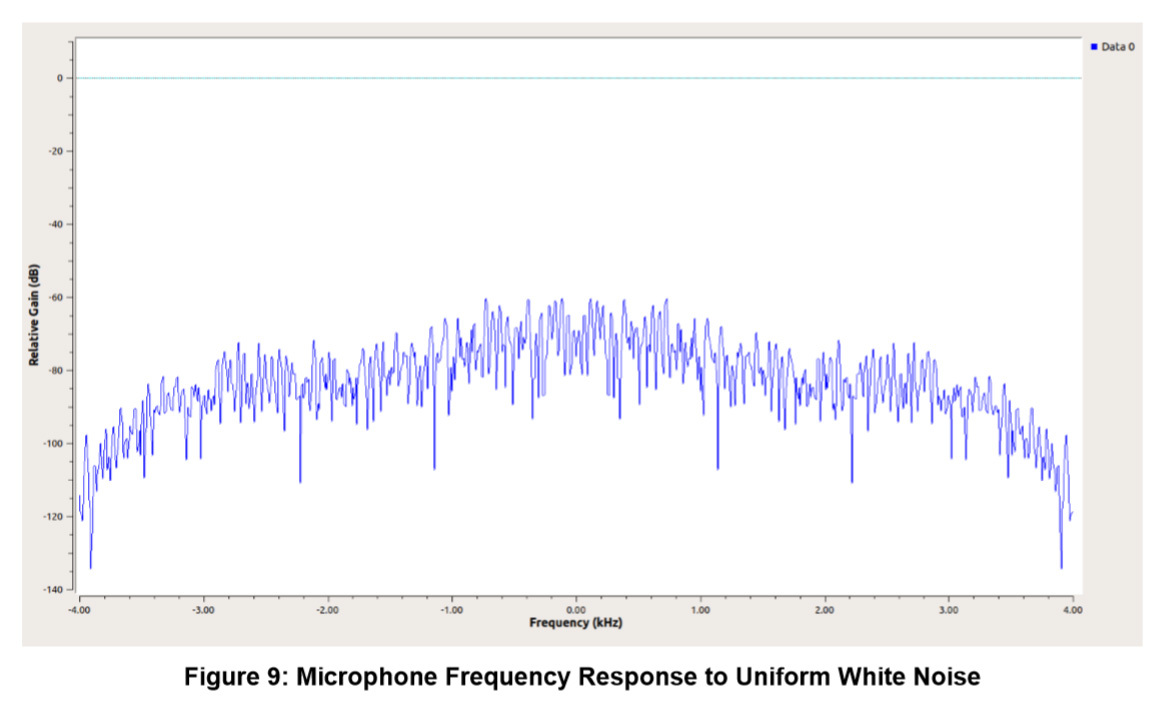Click the Data 0 legend entry
The height and width of the screenshot is (706, 1168).
click(x=1113, y=47)
